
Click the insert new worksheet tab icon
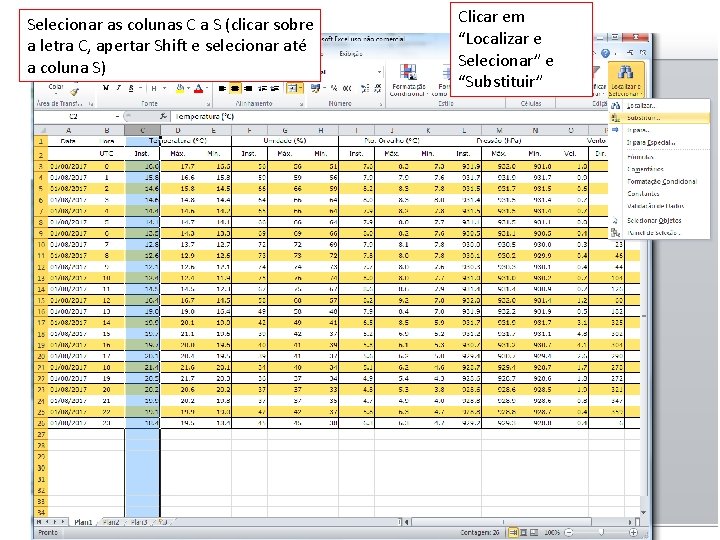coord(163,522)
